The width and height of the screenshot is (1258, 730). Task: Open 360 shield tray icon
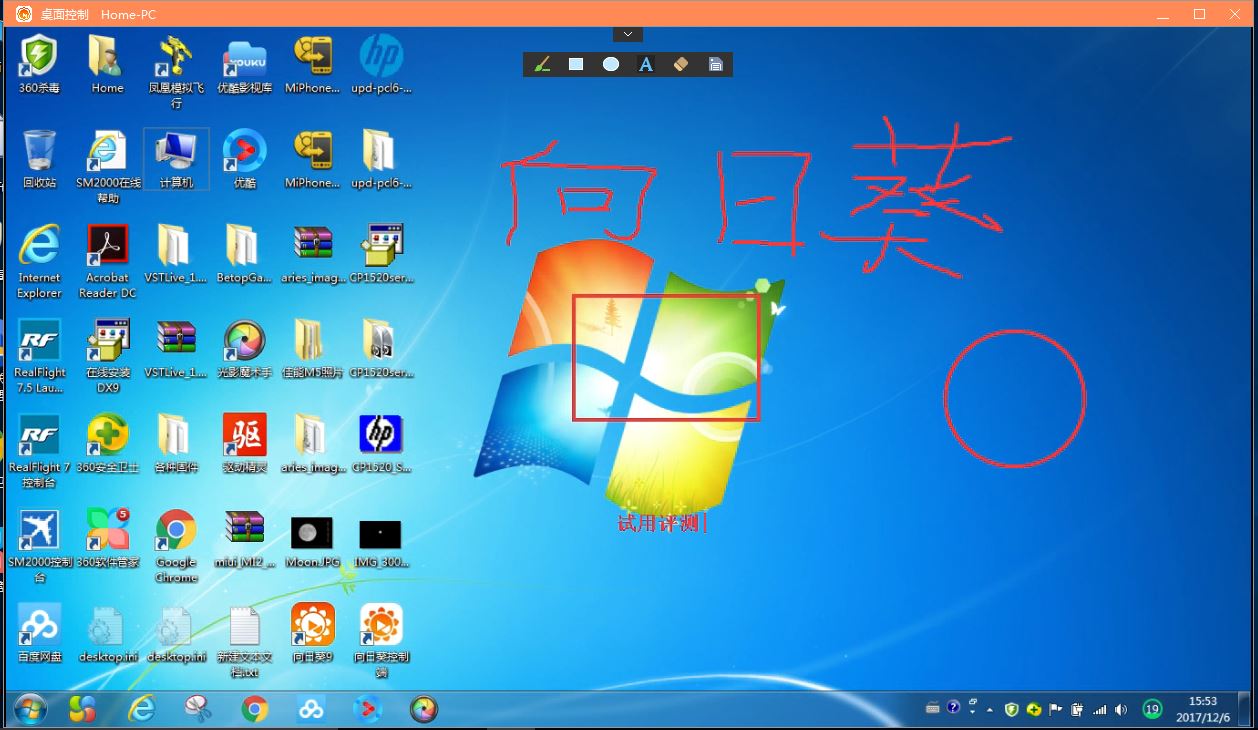[x=1012, y=709]
